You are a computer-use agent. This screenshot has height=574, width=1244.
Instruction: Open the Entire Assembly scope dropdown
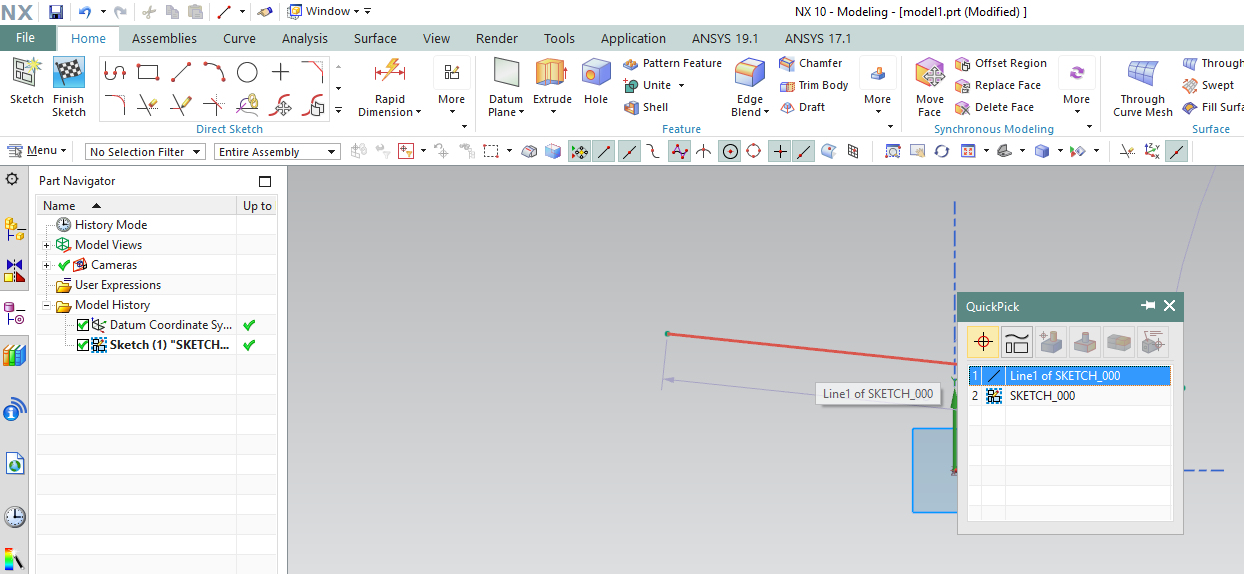[x=277, y=152]
